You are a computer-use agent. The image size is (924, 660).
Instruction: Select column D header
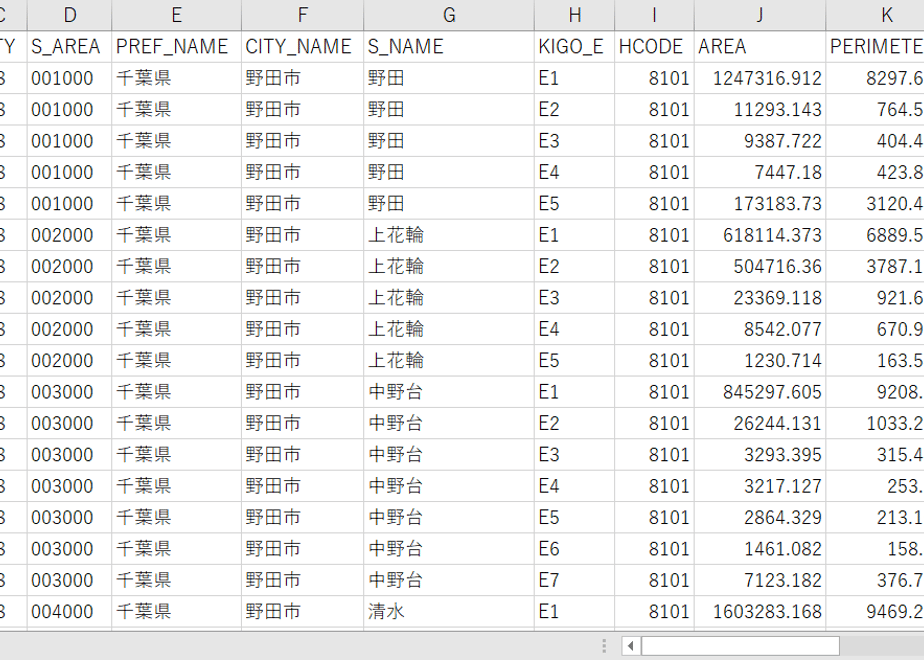coord(70,15)
